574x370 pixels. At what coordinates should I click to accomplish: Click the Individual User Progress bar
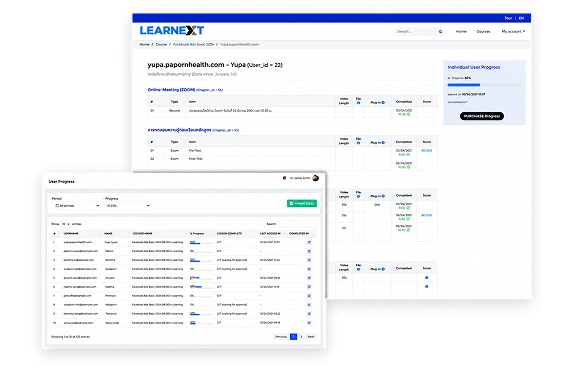coord(484,85)
